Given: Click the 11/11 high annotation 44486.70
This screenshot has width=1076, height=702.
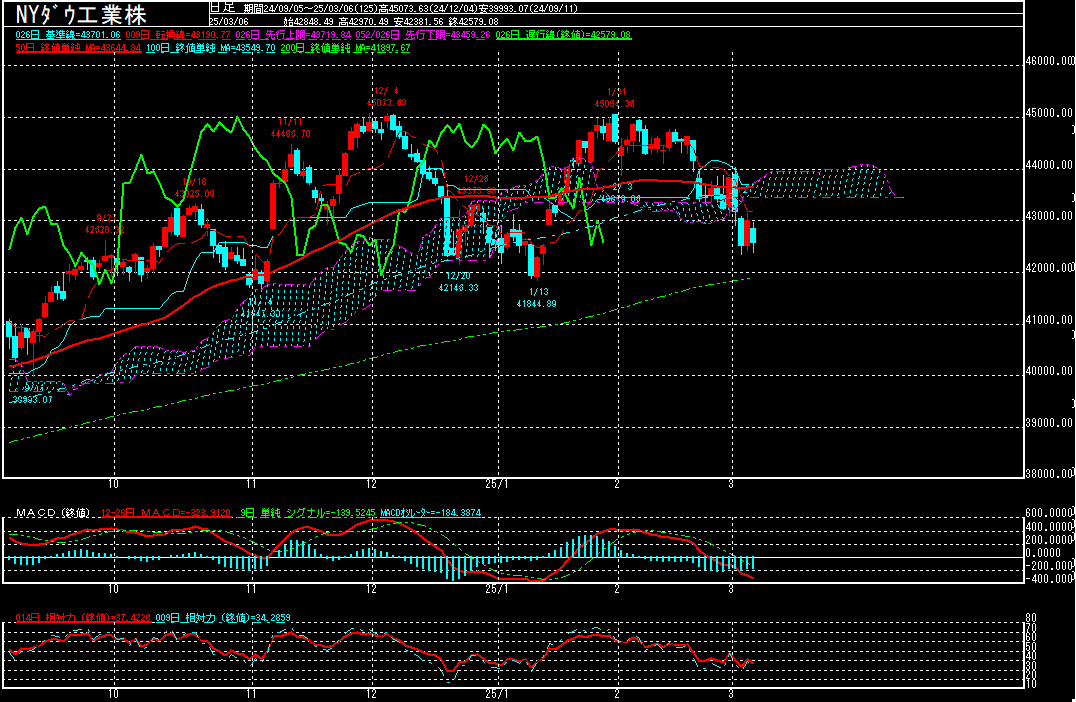Looking at the screenshot, I should pyautogui.click(x=290, y=134).
